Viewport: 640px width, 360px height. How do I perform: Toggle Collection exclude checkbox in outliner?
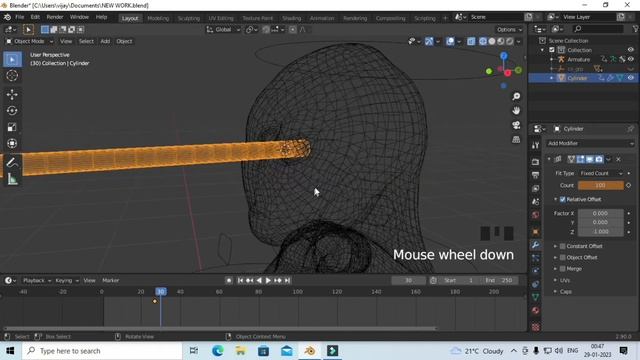[552, 50]
